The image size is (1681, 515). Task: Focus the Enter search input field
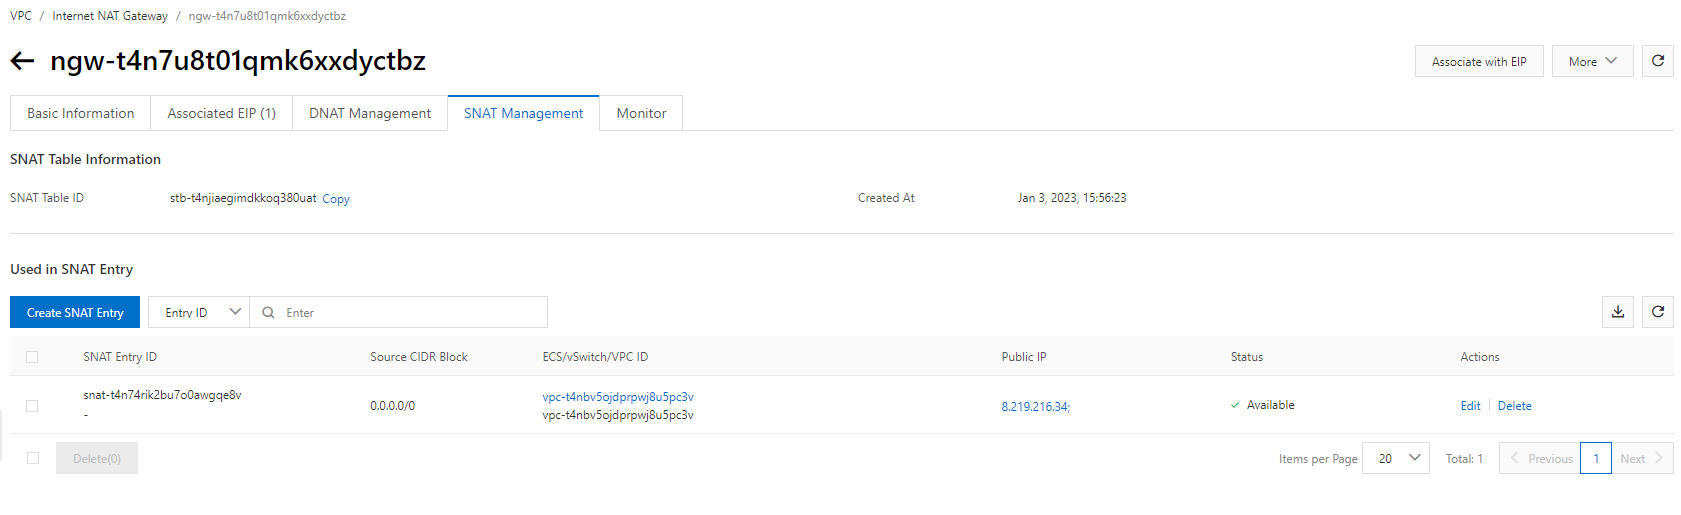point(410,313)
